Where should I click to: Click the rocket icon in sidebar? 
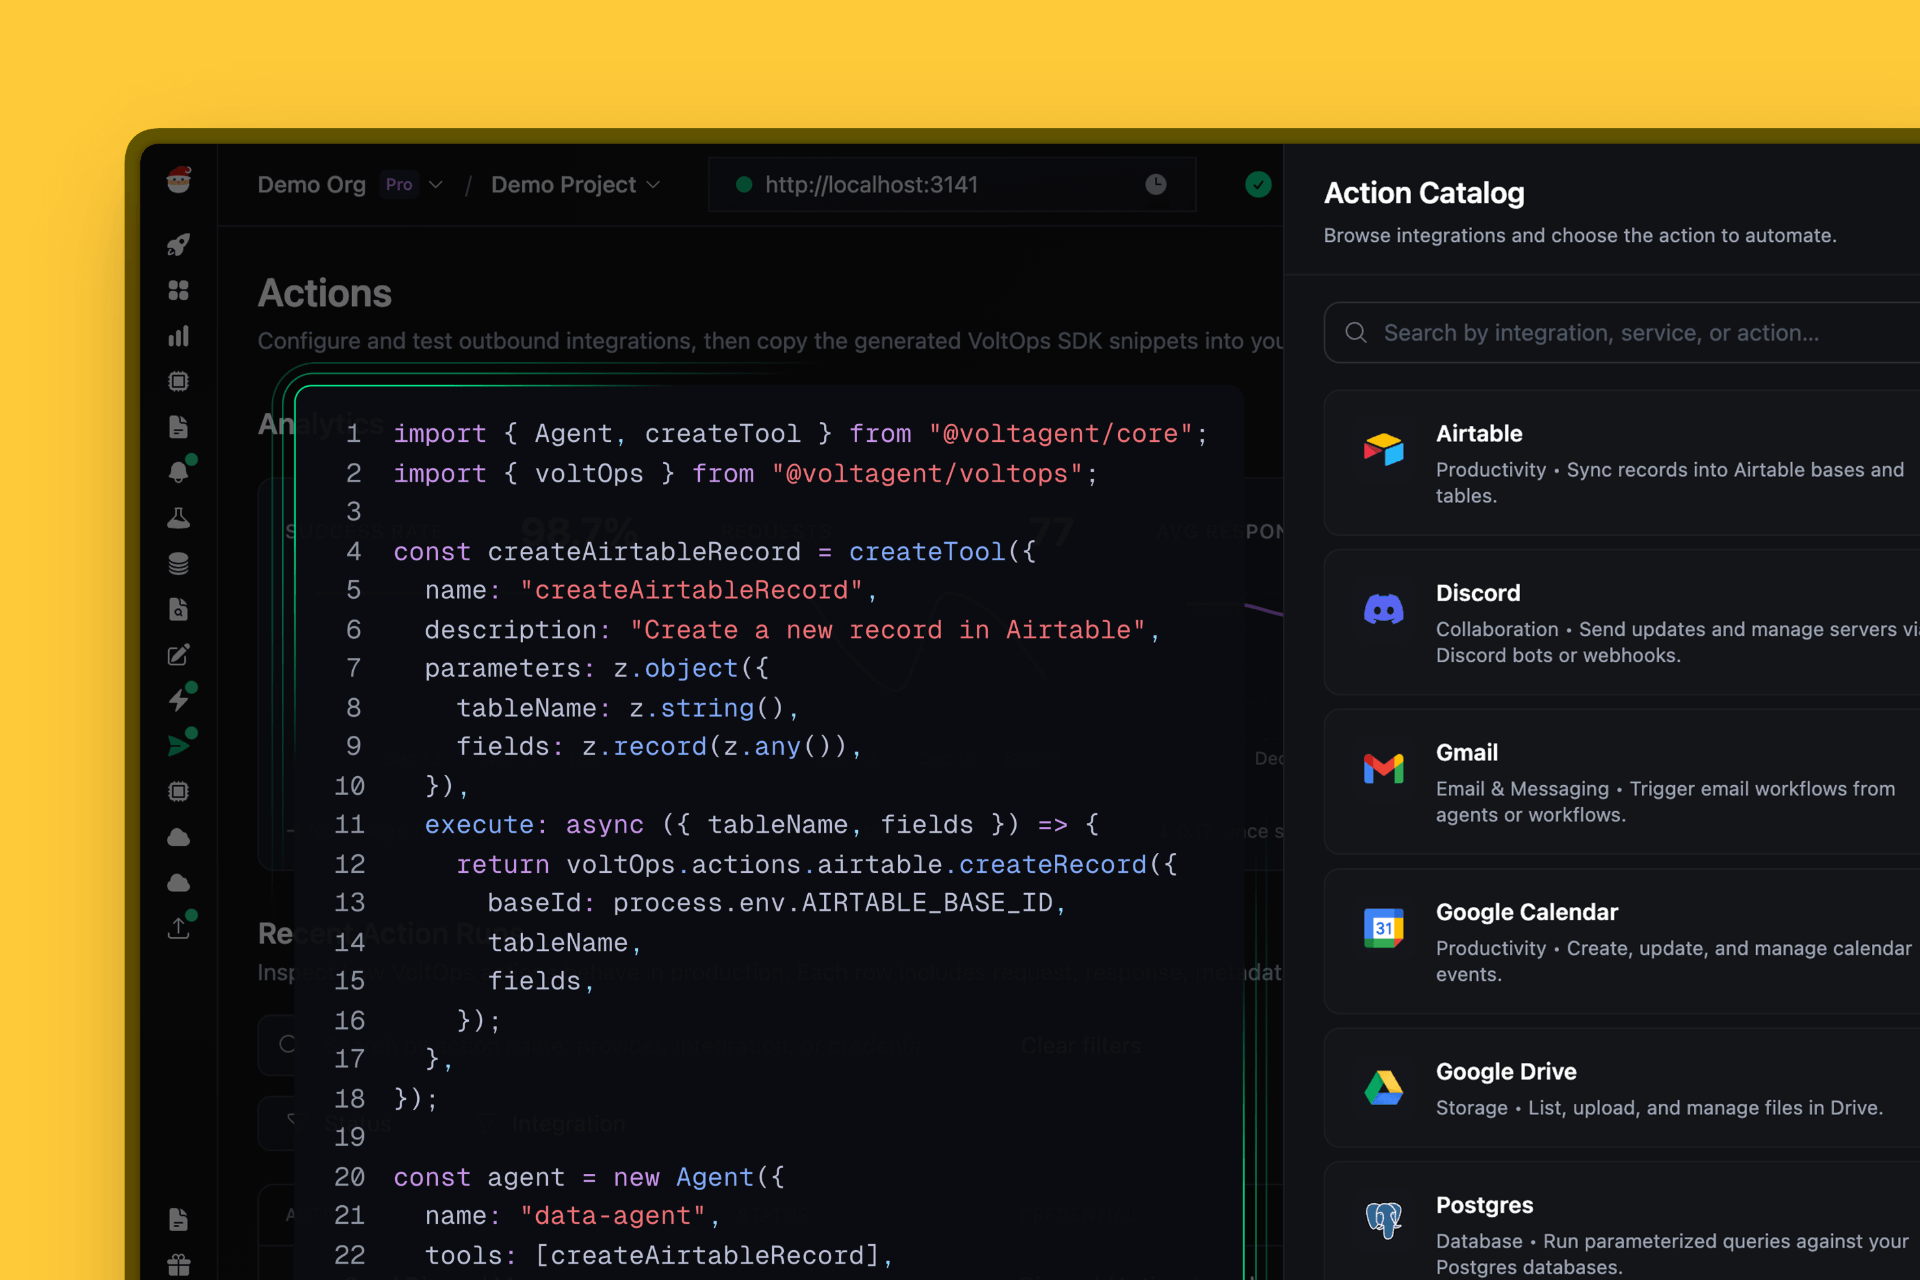click(178, 245)
